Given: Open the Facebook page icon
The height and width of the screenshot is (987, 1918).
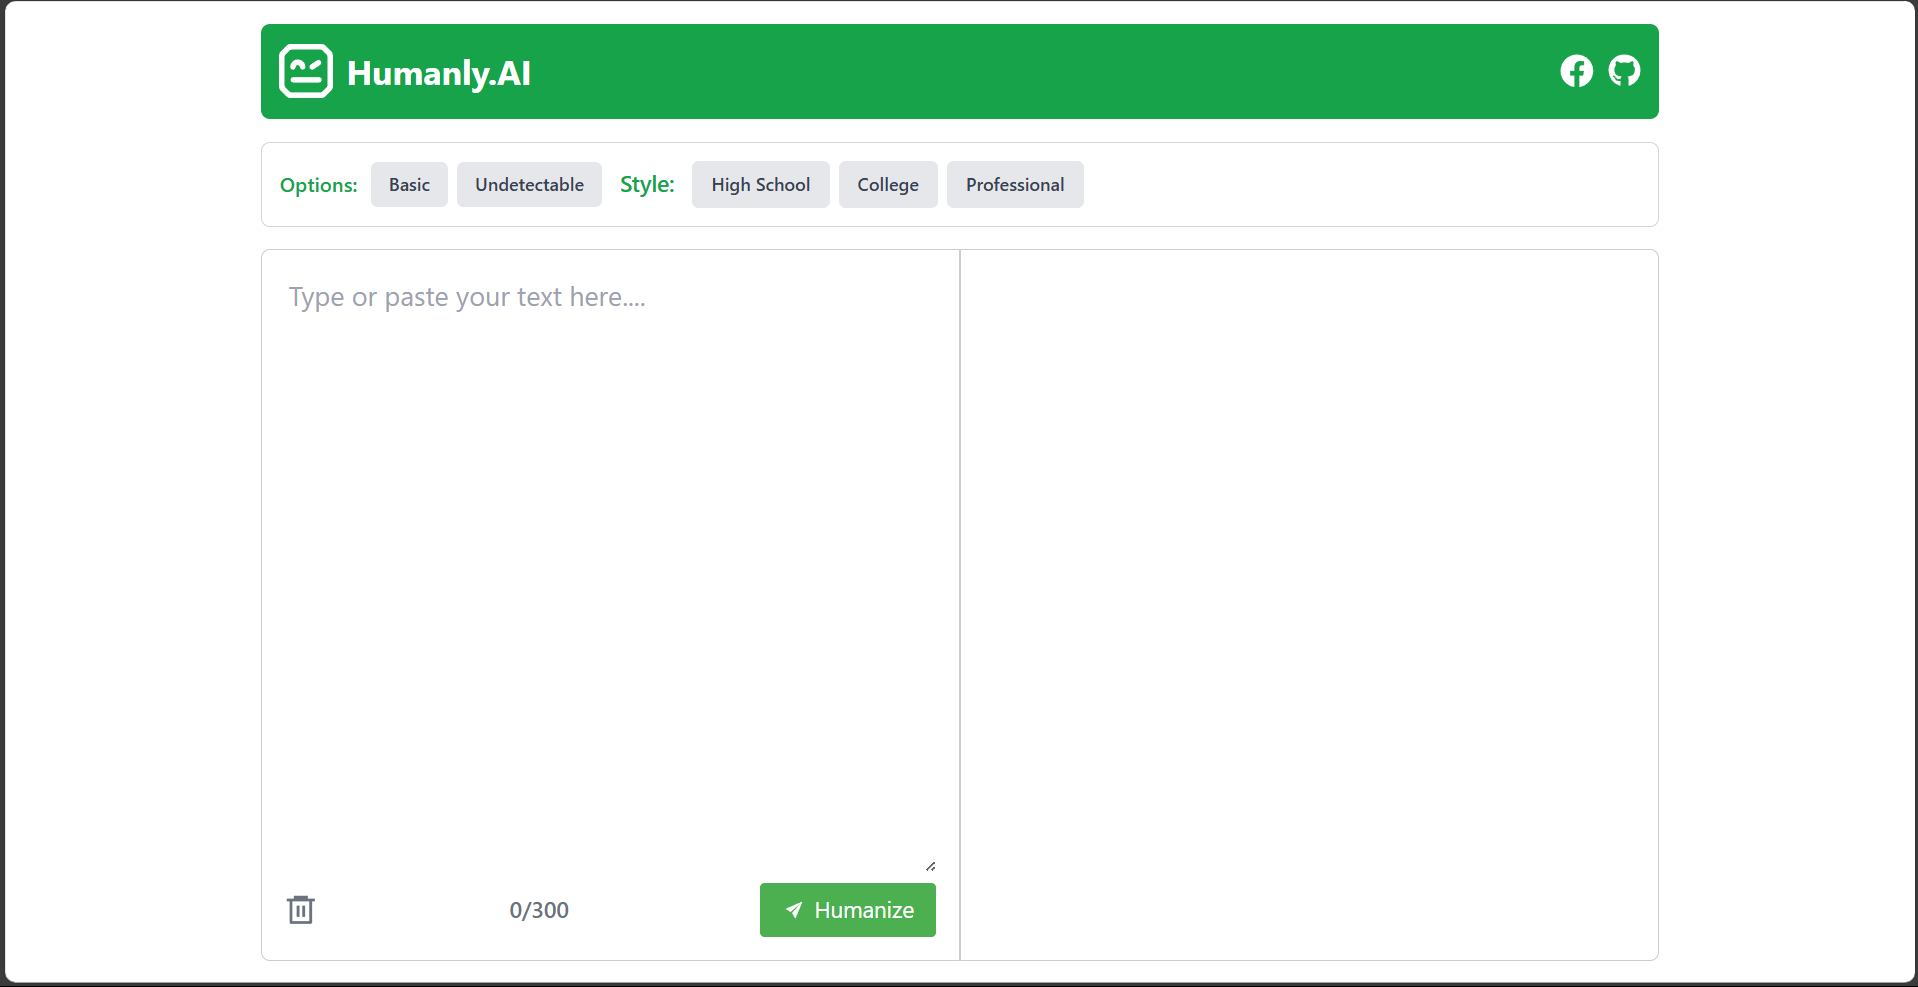Looking at the screenshot, I should 1577,71.
